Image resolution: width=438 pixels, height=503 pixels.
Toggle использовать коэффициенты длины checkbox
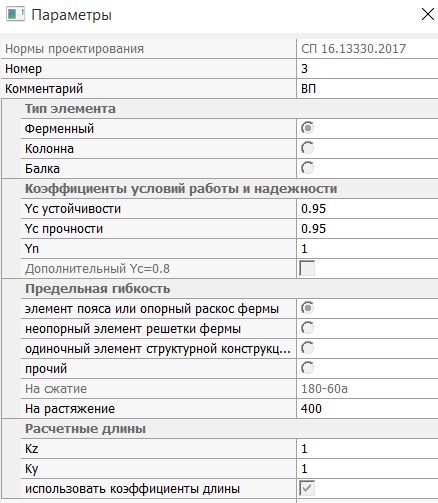tap(307, 488)
